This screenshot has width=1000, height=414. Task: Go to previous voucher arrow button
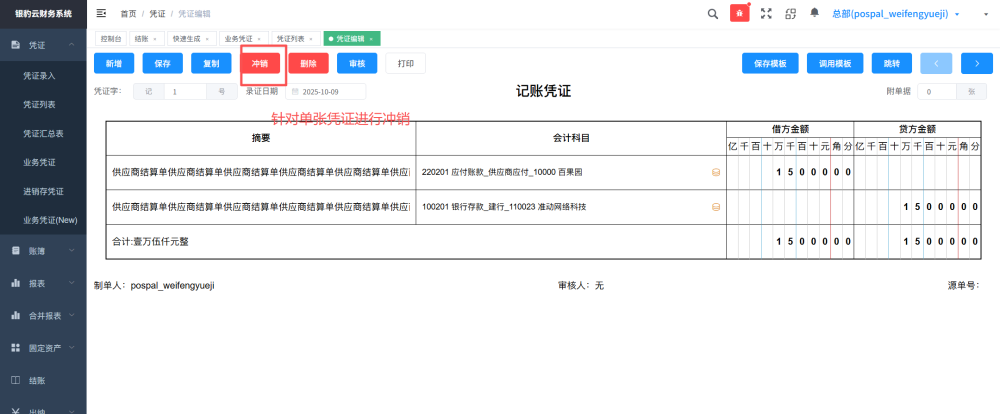(x=936, y=63)
